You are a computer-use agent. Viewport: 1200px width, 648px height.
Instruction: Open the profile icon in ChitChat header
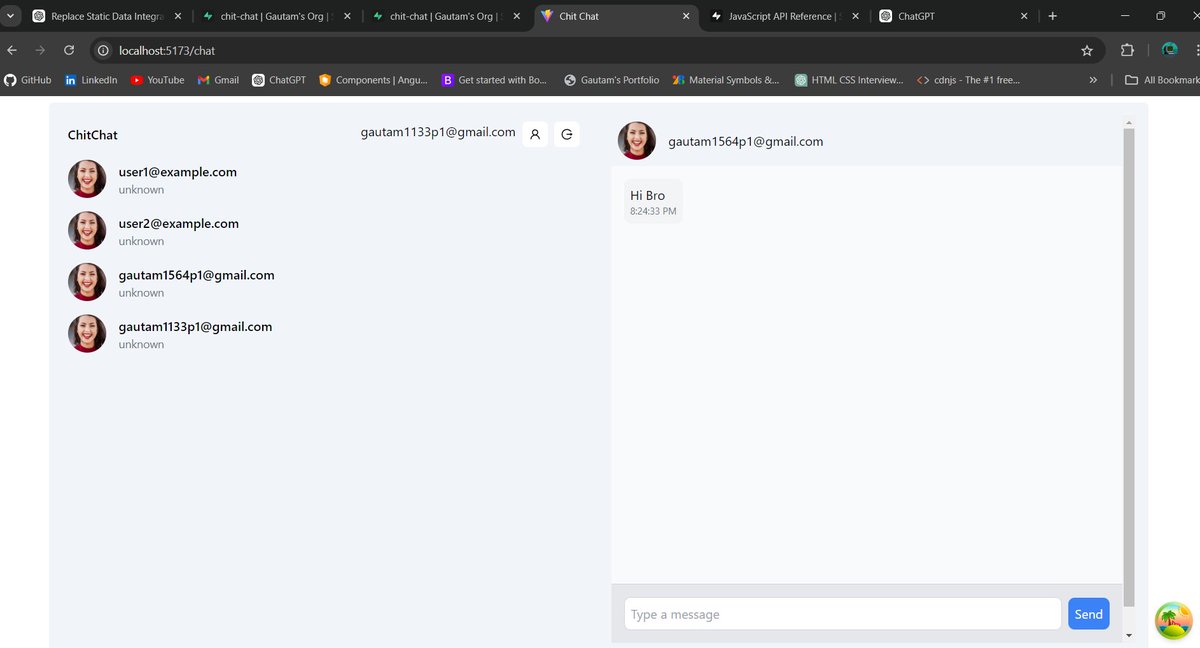535,133
